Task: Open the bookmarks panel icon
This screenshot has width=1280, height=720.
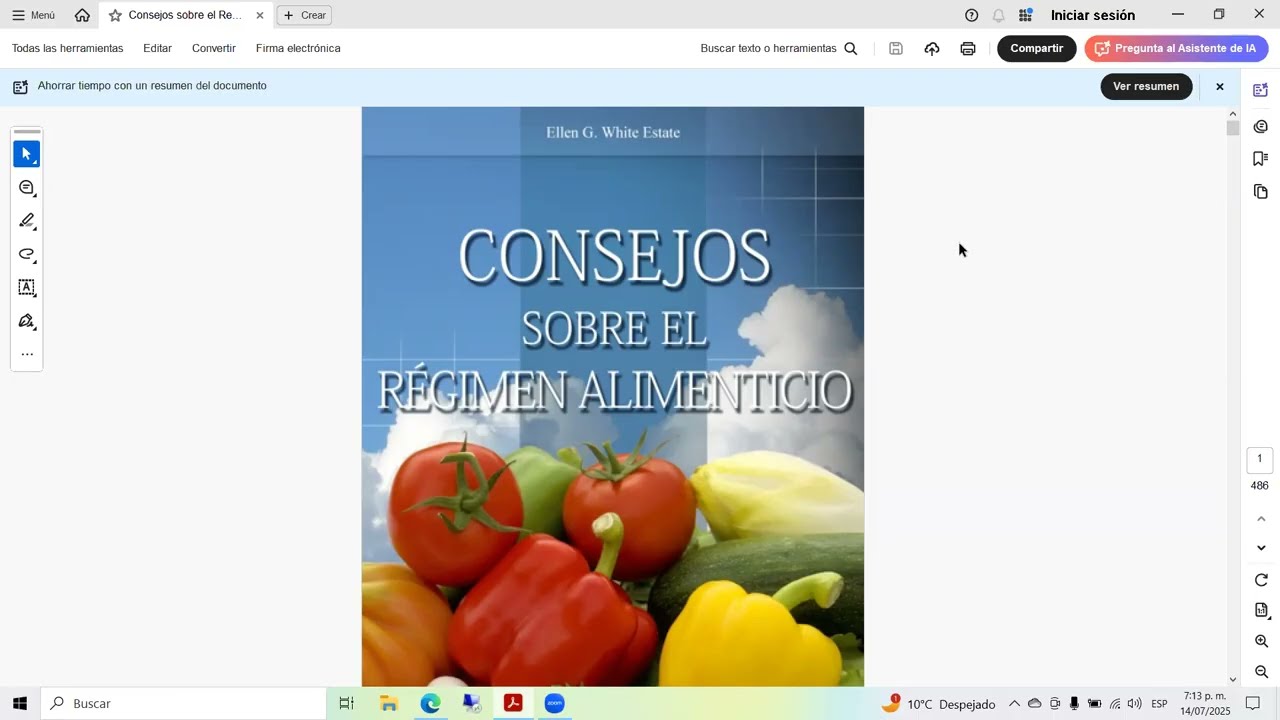Action: click(1261, 158)
